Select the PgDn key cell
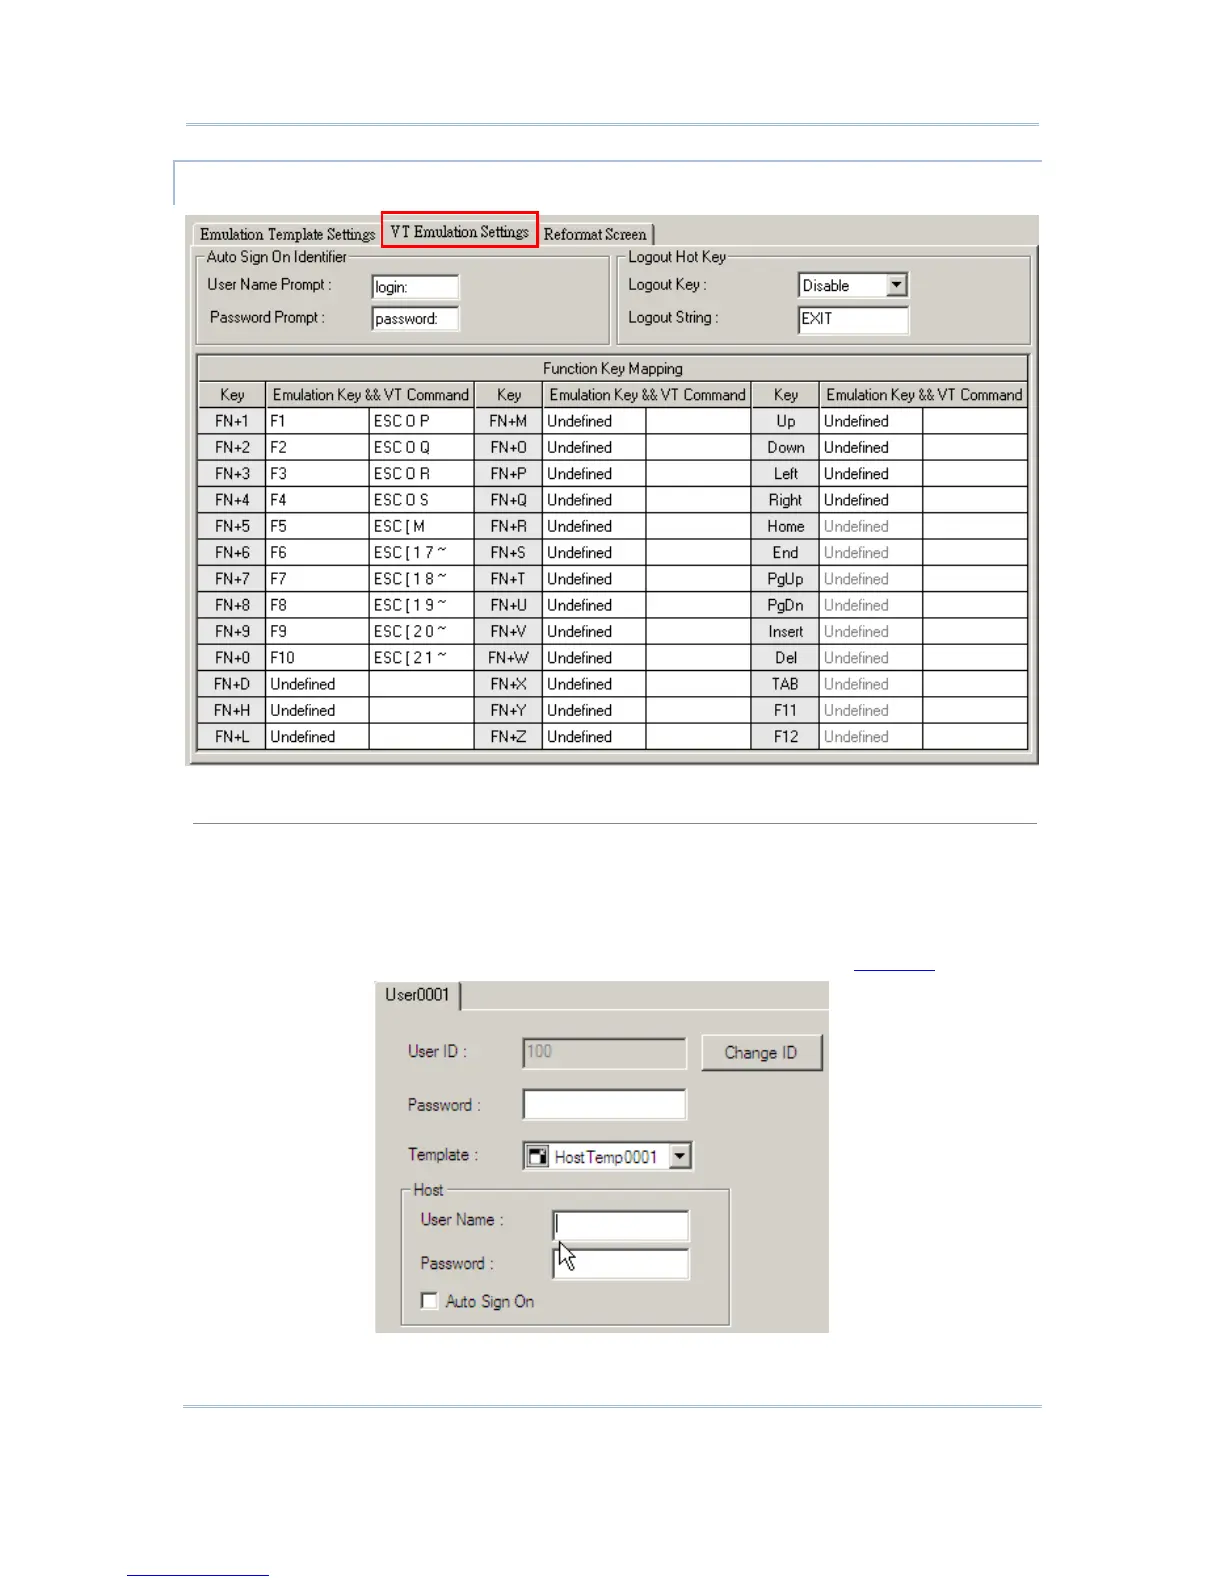 (x=785, y=605)
